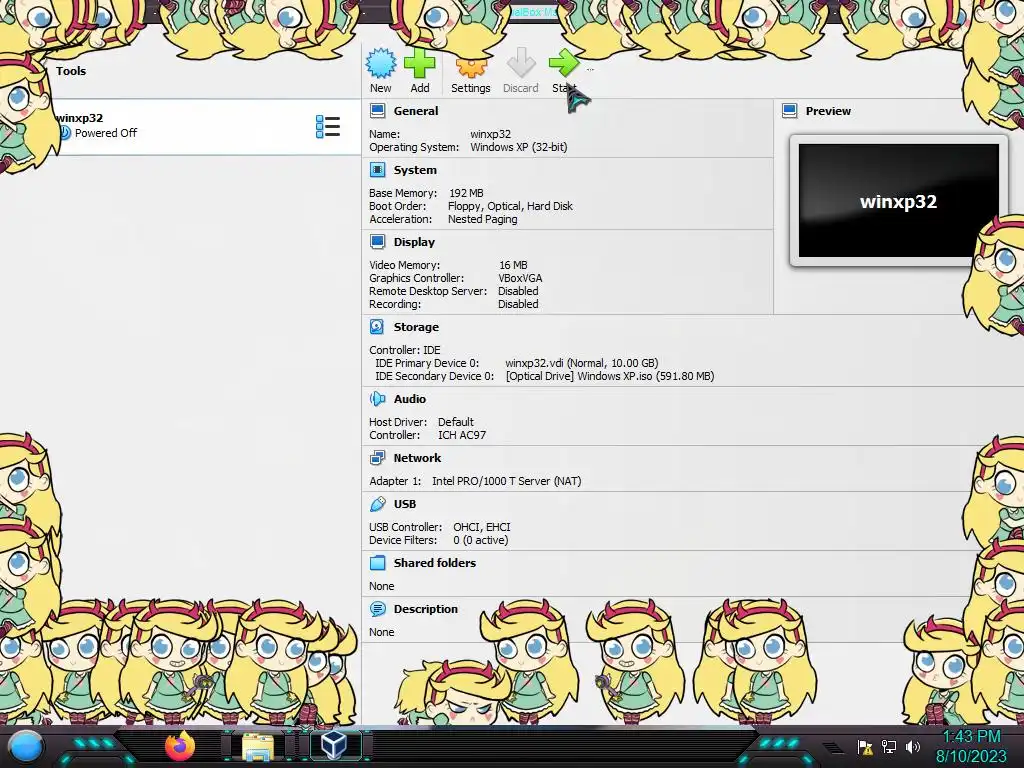
Task: Launch Firefox from the taskbar
Action: click(180, 746)
